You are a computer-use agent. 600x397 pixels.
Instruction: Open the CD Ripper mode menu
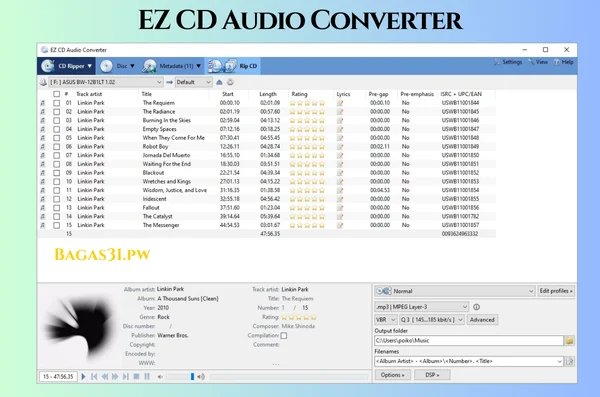tap(67, 66)
